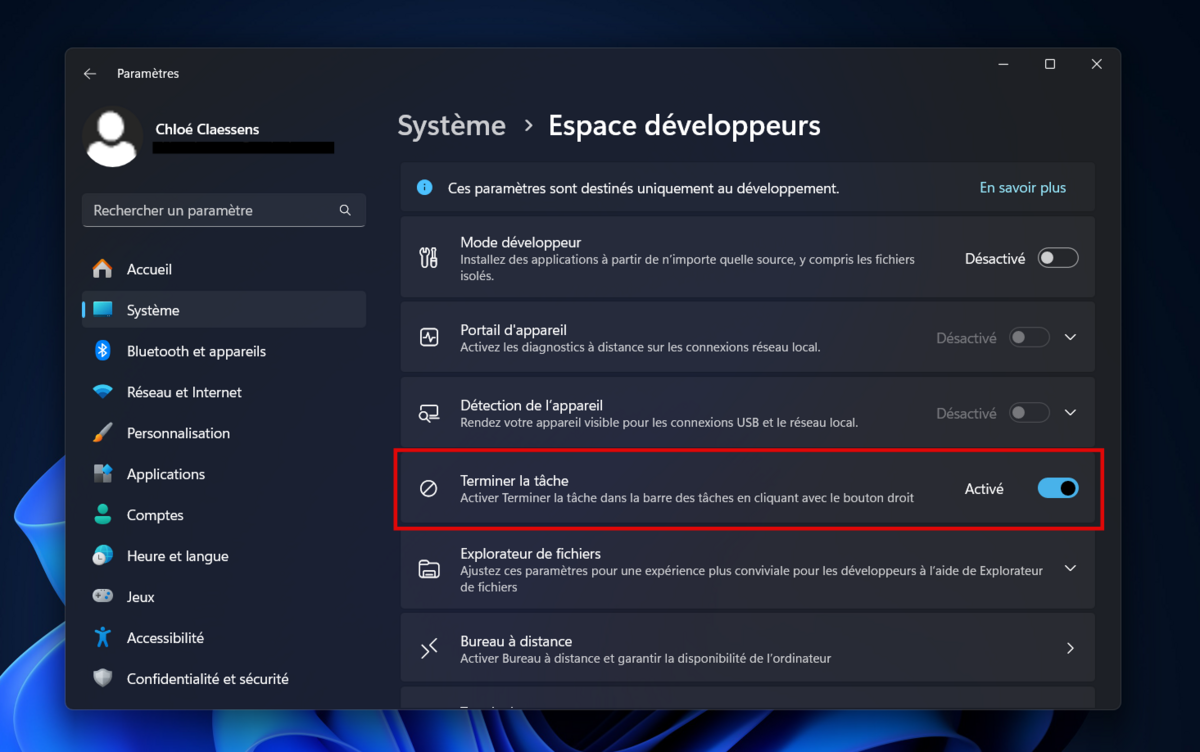Disable the Terminer la tâche toggle
This screenshot has width=1200, height=752.
coord(1058,489)
